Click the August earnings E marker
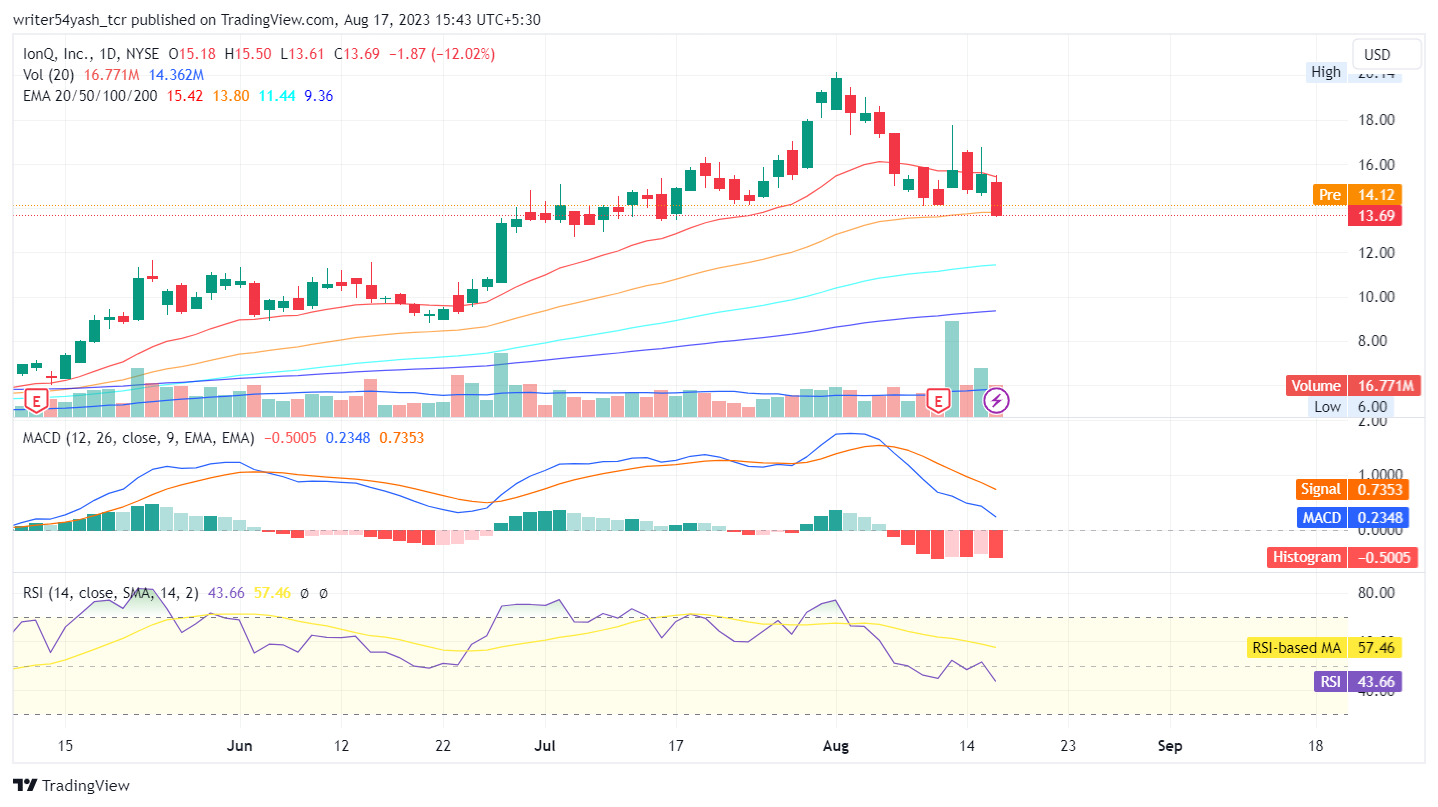 coord(938,402)
